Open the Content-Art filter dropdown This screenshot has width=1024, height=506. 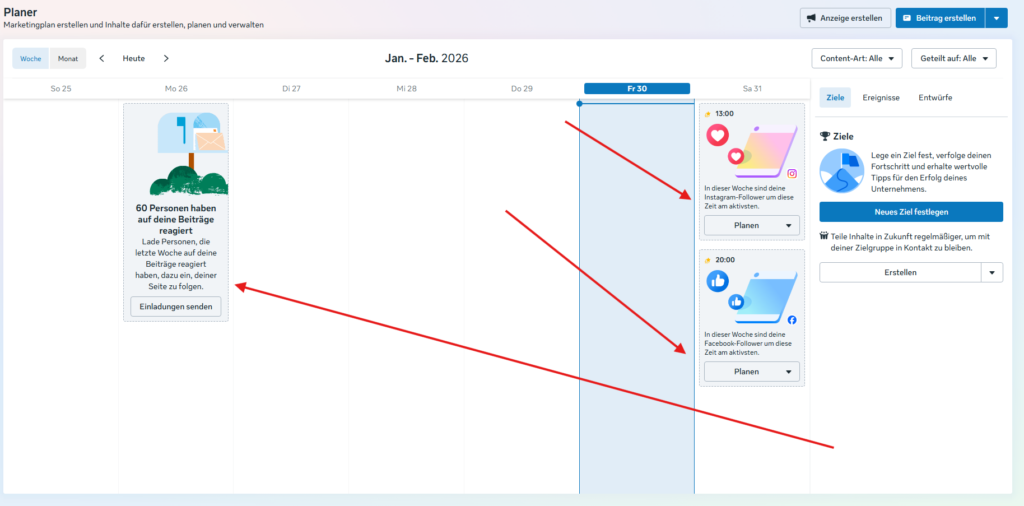coord(857,59)
